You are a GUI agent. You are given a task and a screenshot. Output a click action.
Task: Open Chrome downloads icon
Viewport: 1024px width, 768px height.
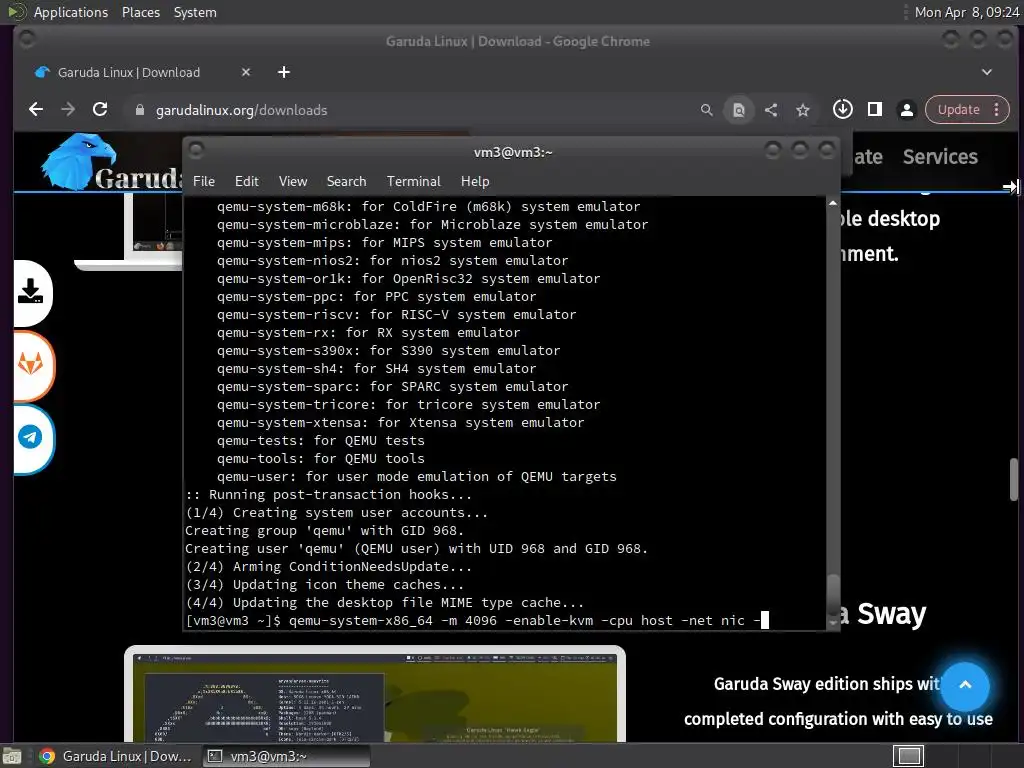pyautogui.click(x=842, y=109)
